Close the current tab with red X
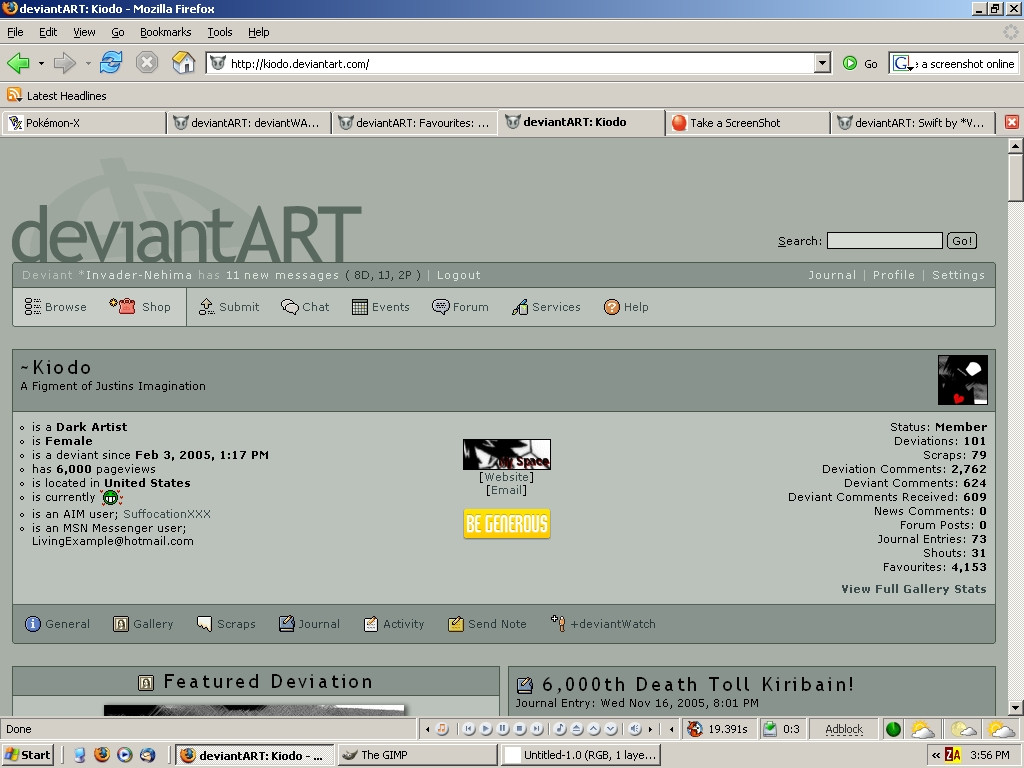1024x768 pixels. 1012,122
